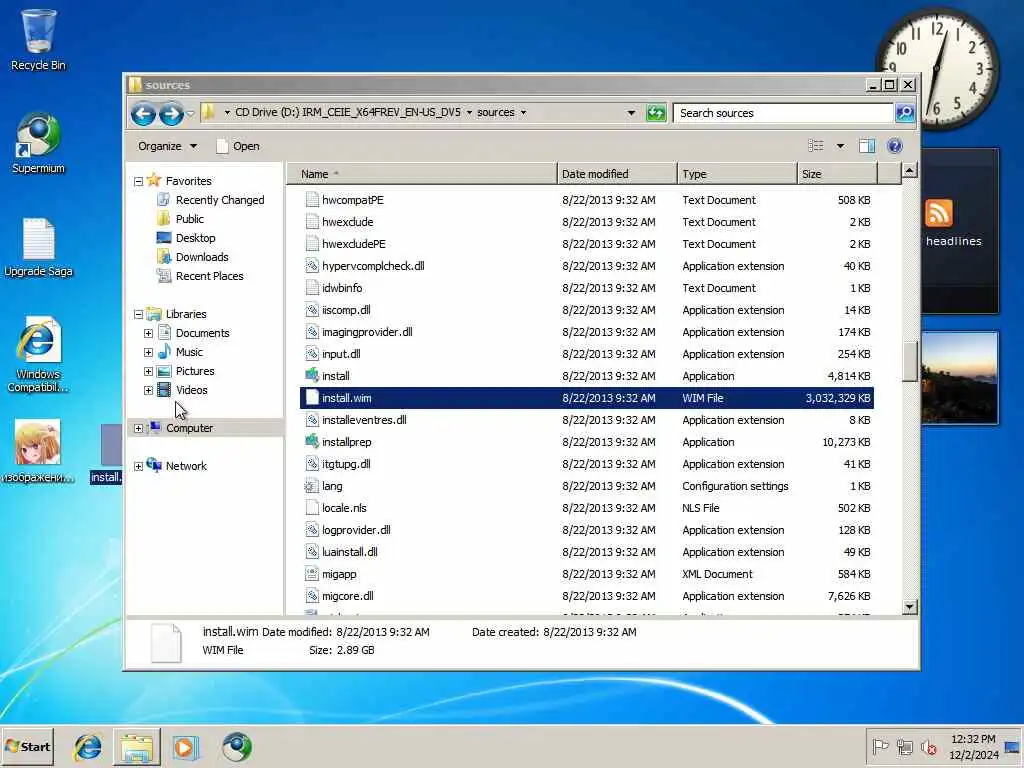The width and height of the screenshot is (1024, 768).
Task: Click the sunset slideshow gadget picture
Action: coord(959,377)
